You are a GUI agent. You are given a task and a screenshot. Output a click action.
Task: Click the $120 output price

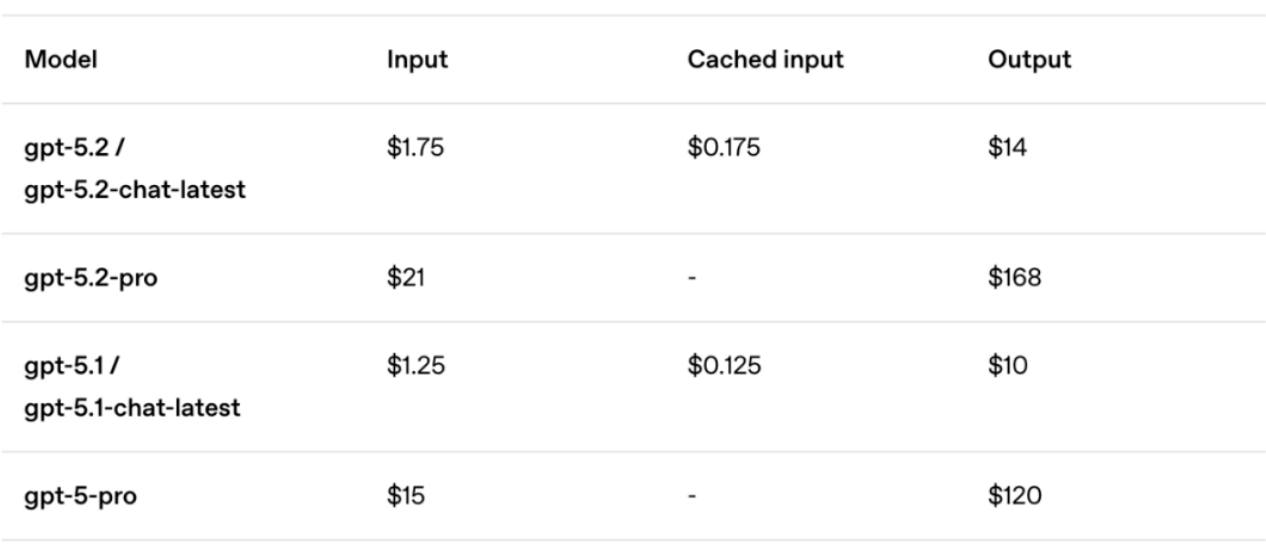1014,495
